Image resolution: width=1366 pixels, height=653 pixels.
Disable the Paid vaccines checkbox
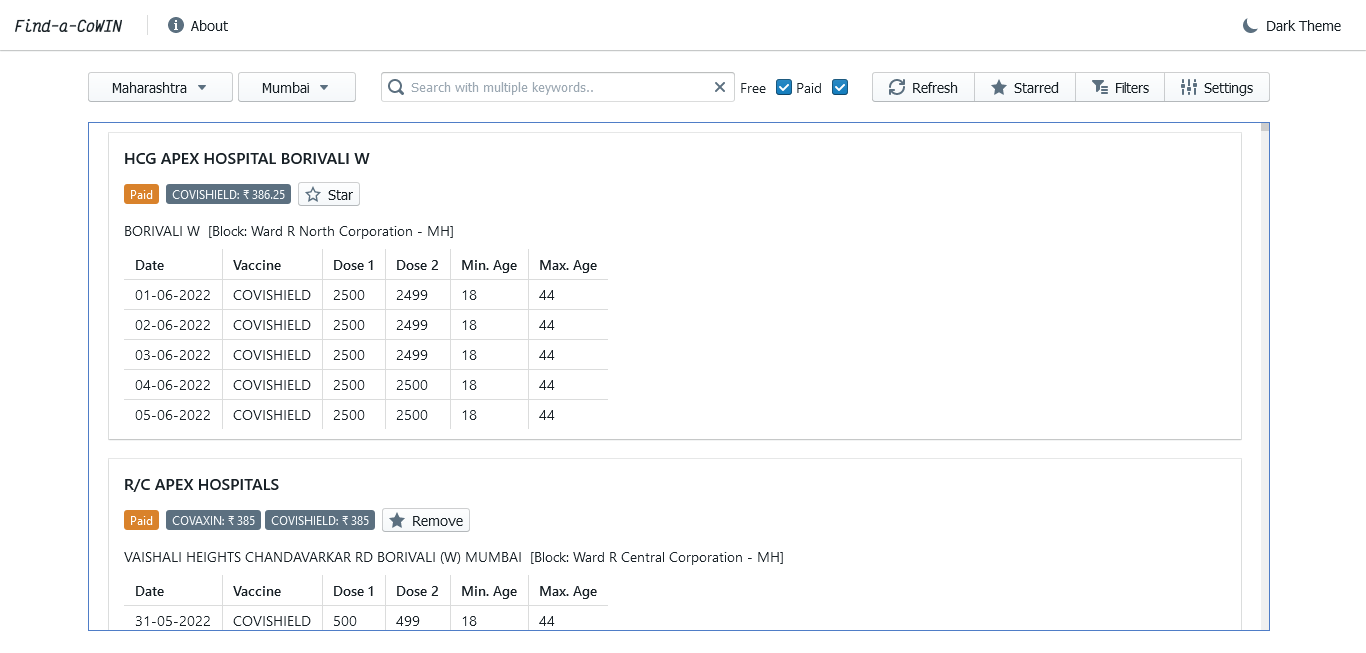click(x=840, y=87)
